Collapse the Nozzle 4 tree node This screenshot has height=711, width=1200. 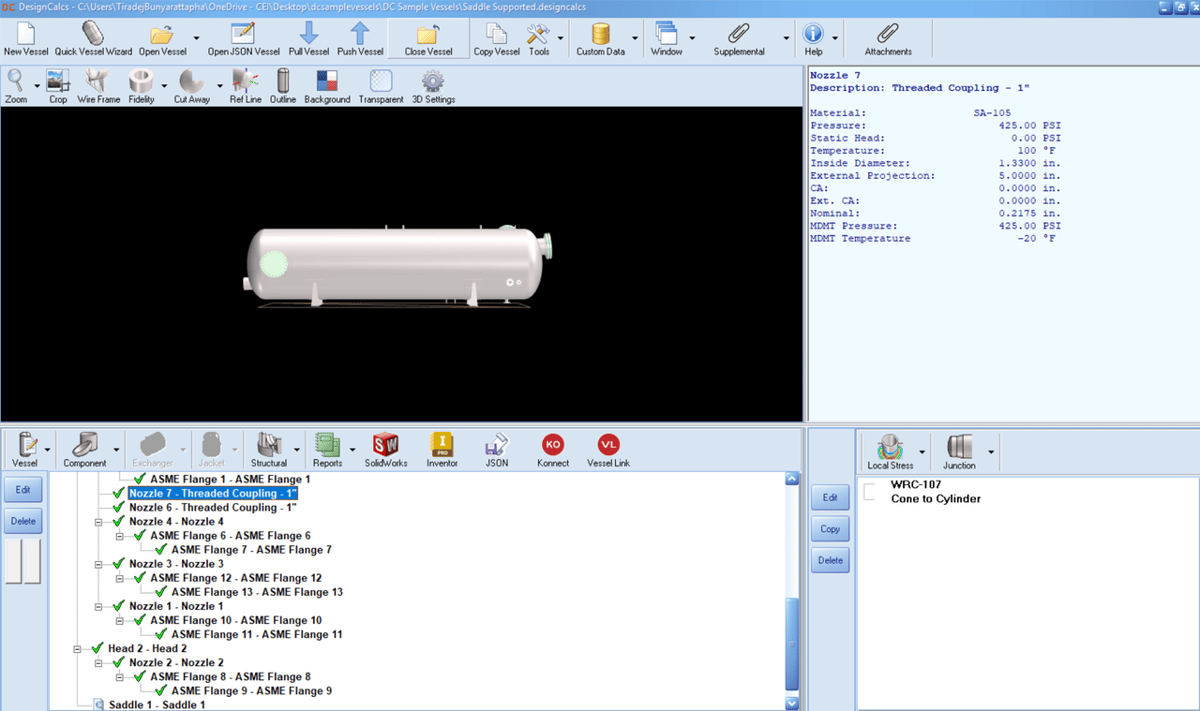[x=99, y=522]
